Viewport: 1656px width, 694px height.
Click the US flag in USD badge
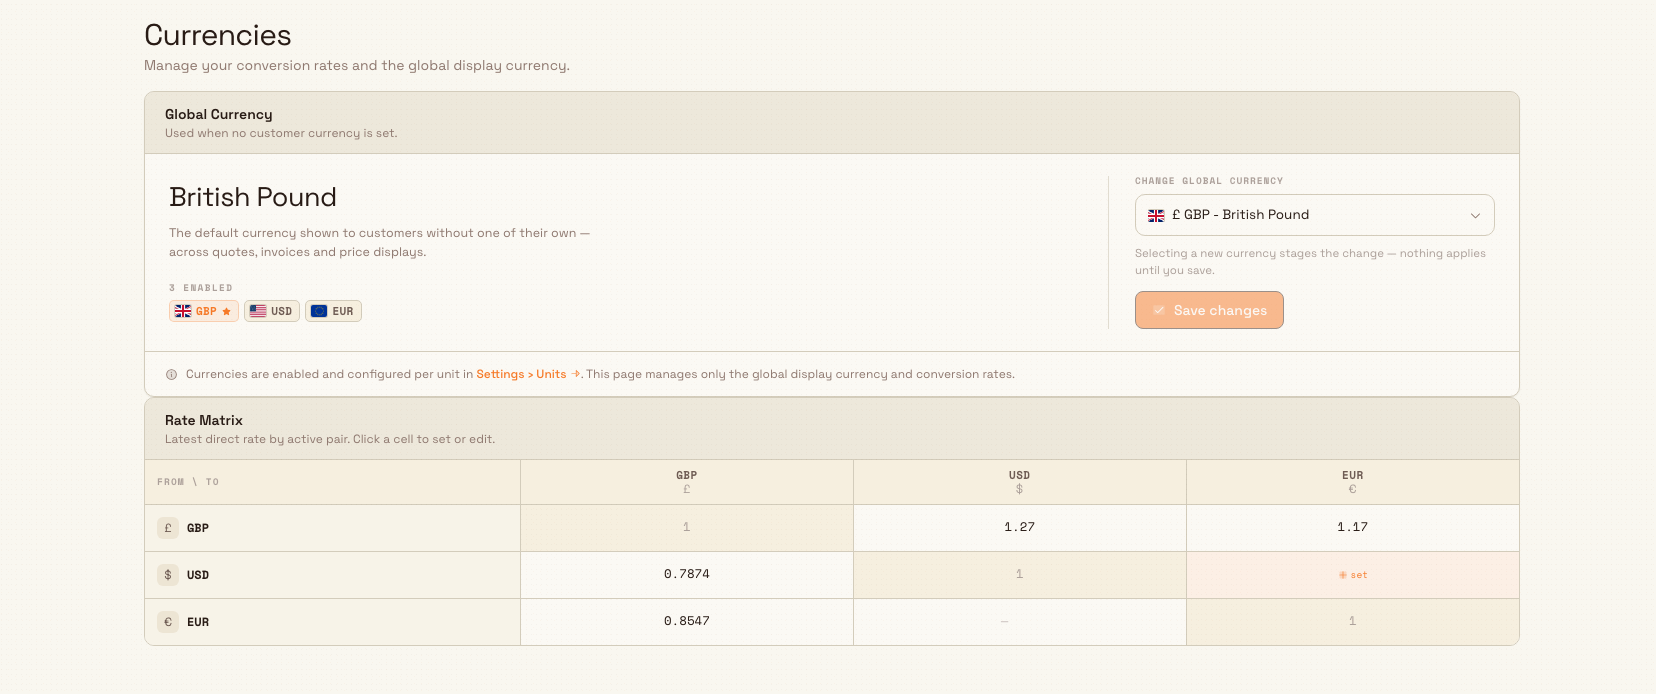click(258, 311)
